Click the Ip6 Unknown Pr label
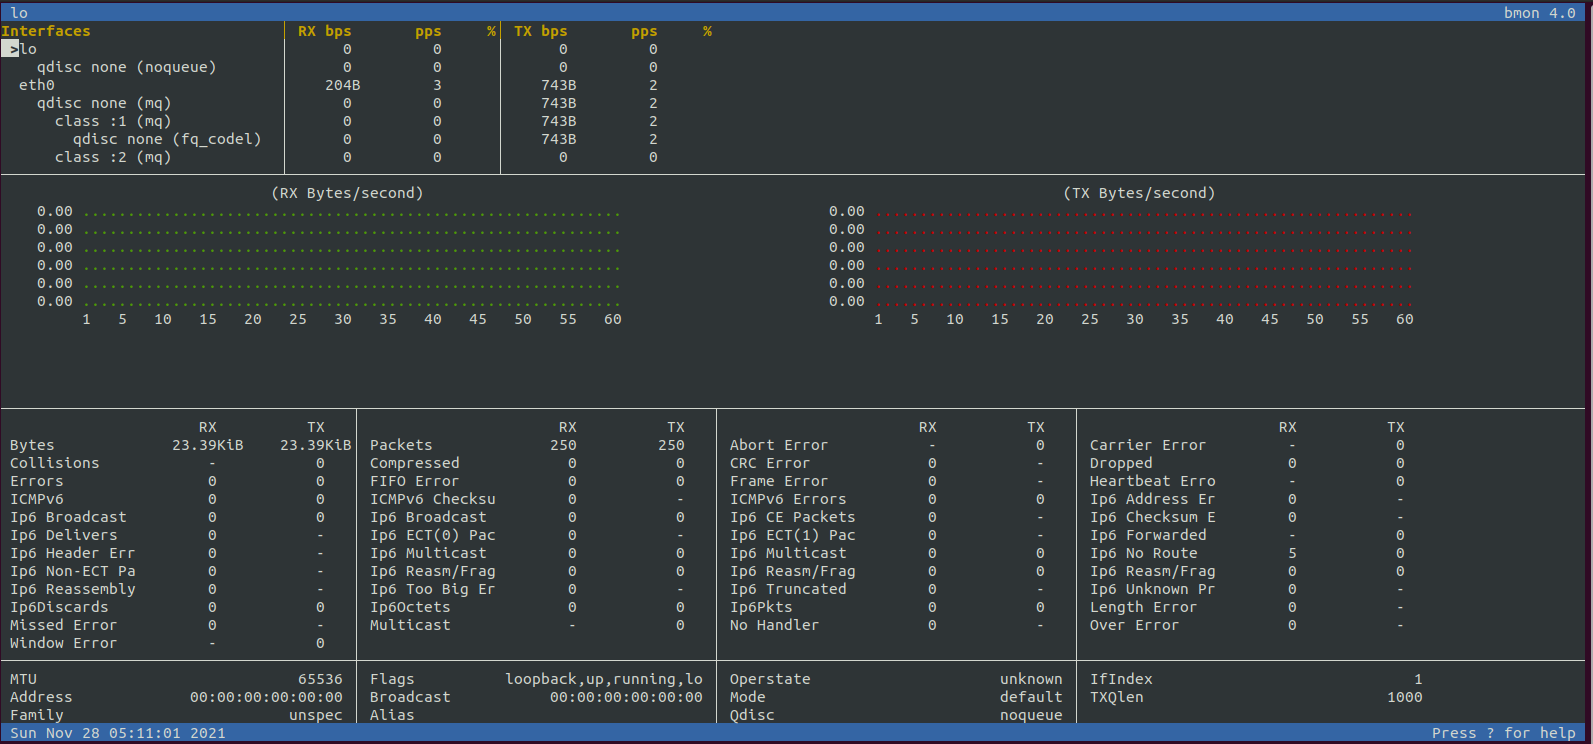Image resolution: width=1593 pixels, height=744 pixels. 1153,589
